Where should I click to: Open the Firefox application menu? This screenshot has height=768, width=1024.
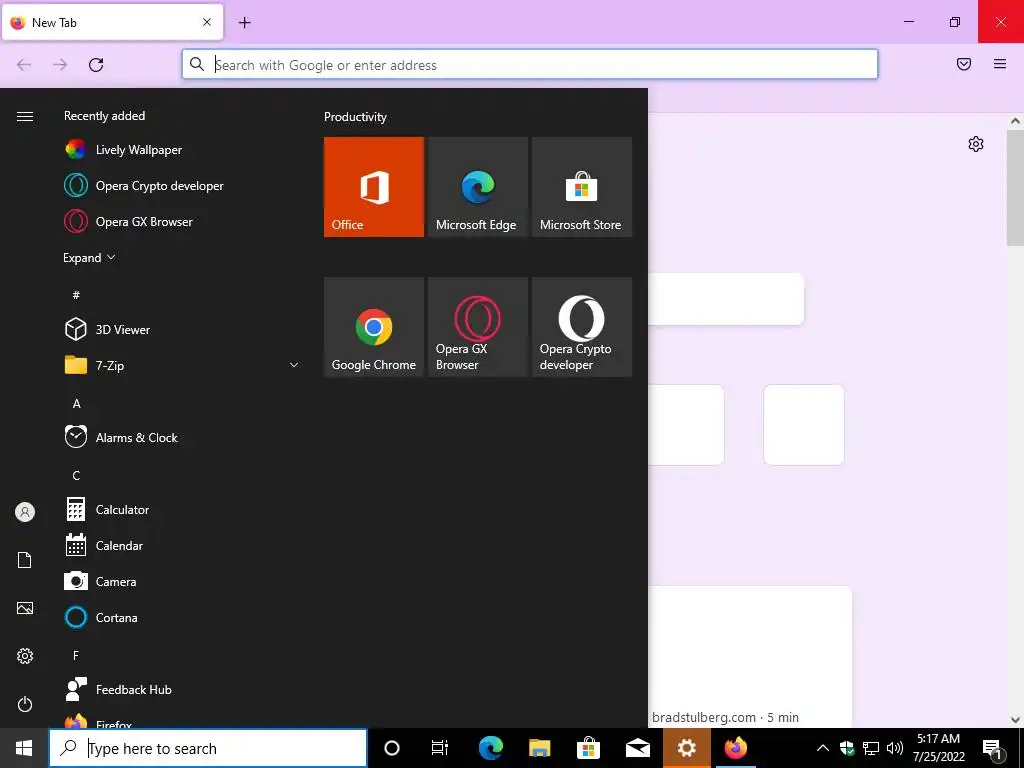1000,64
